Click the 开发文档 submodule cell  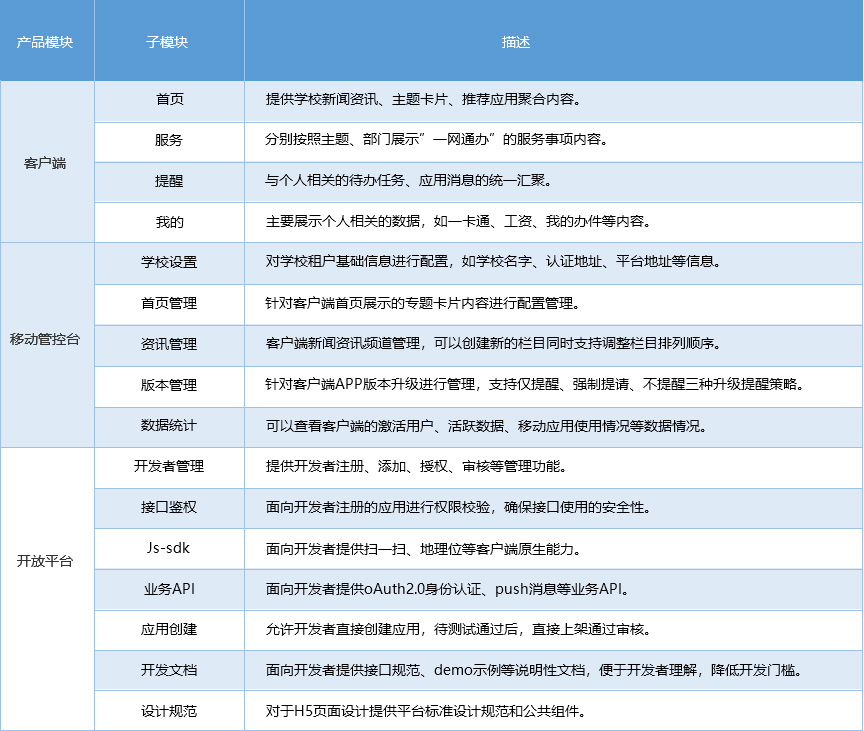click(169, 670)
